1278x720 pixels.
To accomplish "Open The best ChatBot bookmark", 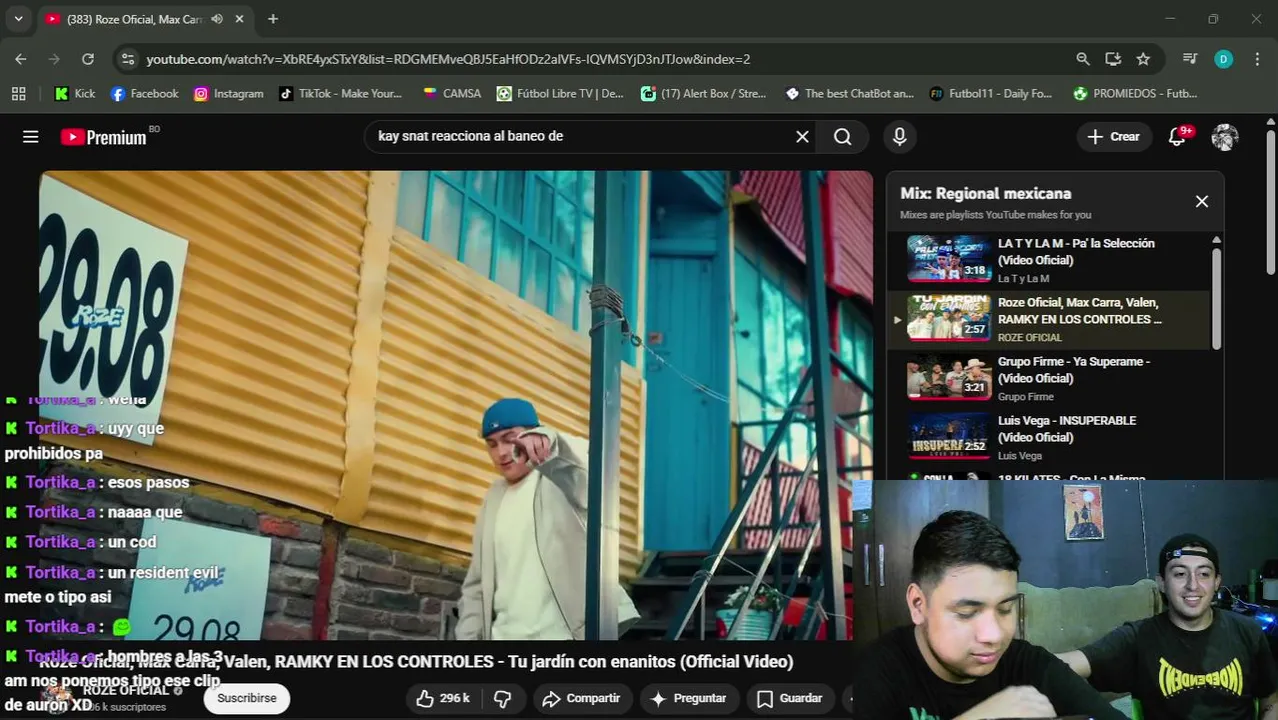I will (849, 93).
